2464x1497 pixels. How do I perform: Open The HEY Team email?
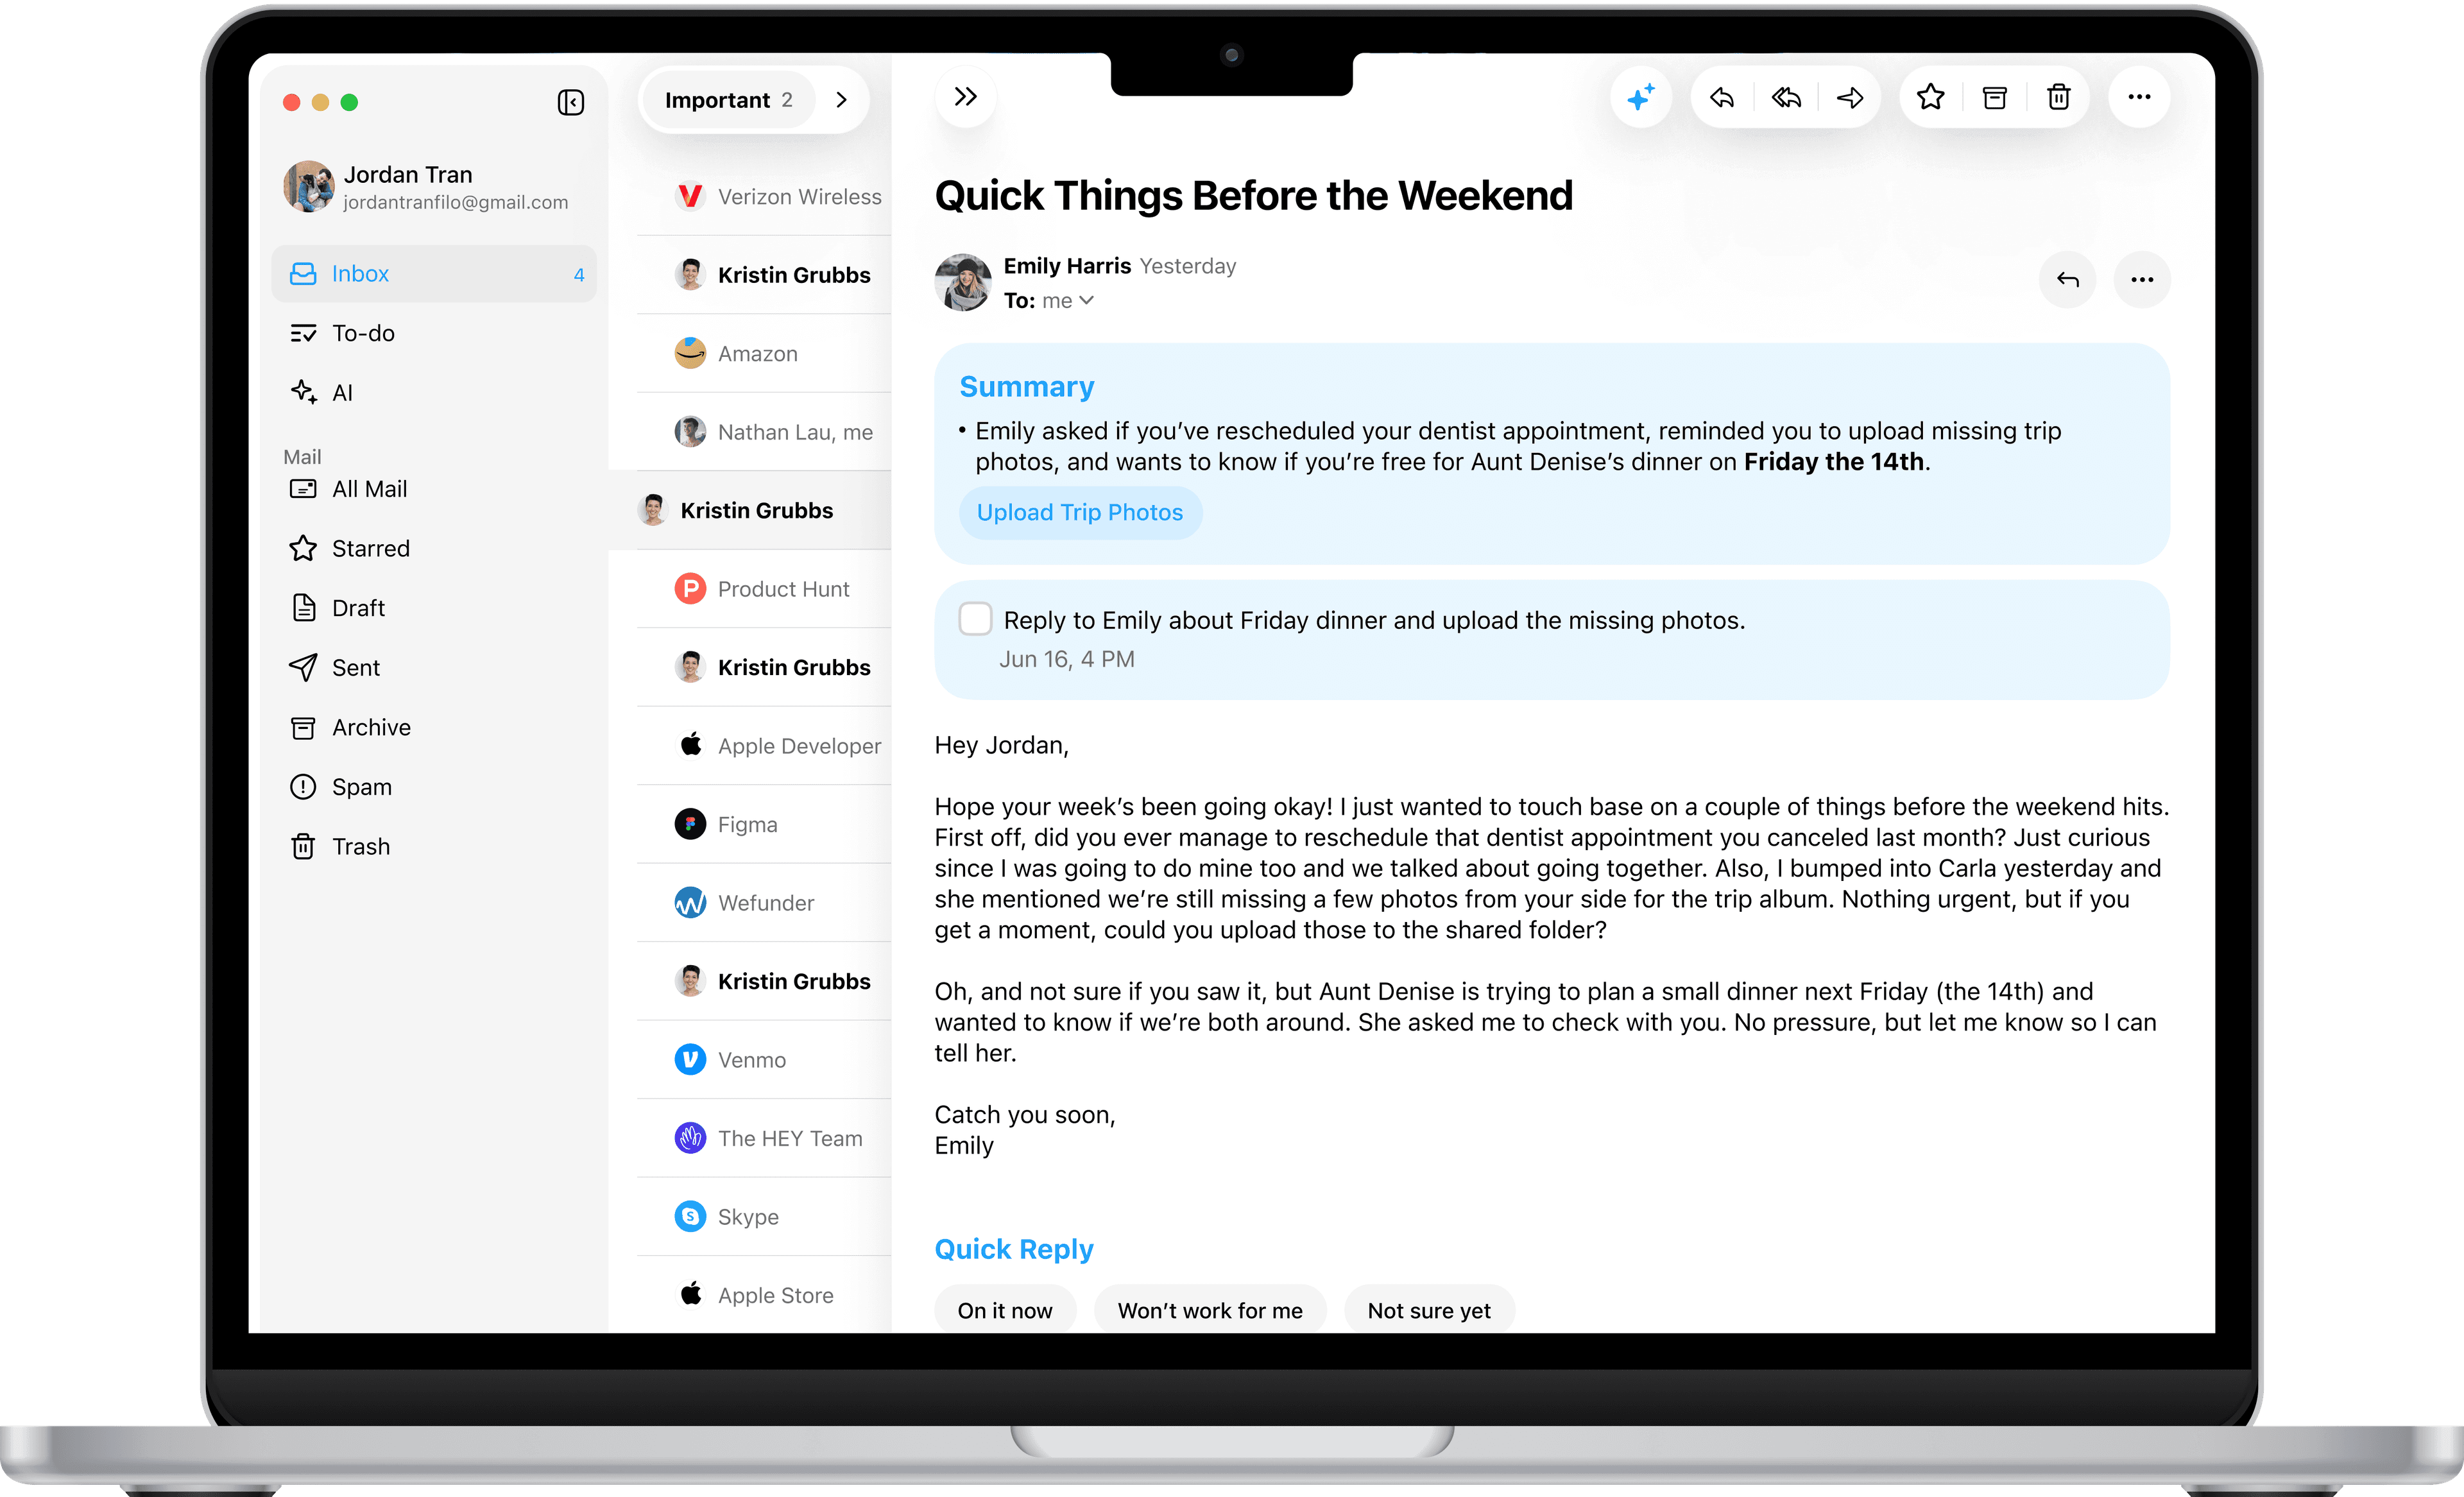click(764, 1138)
